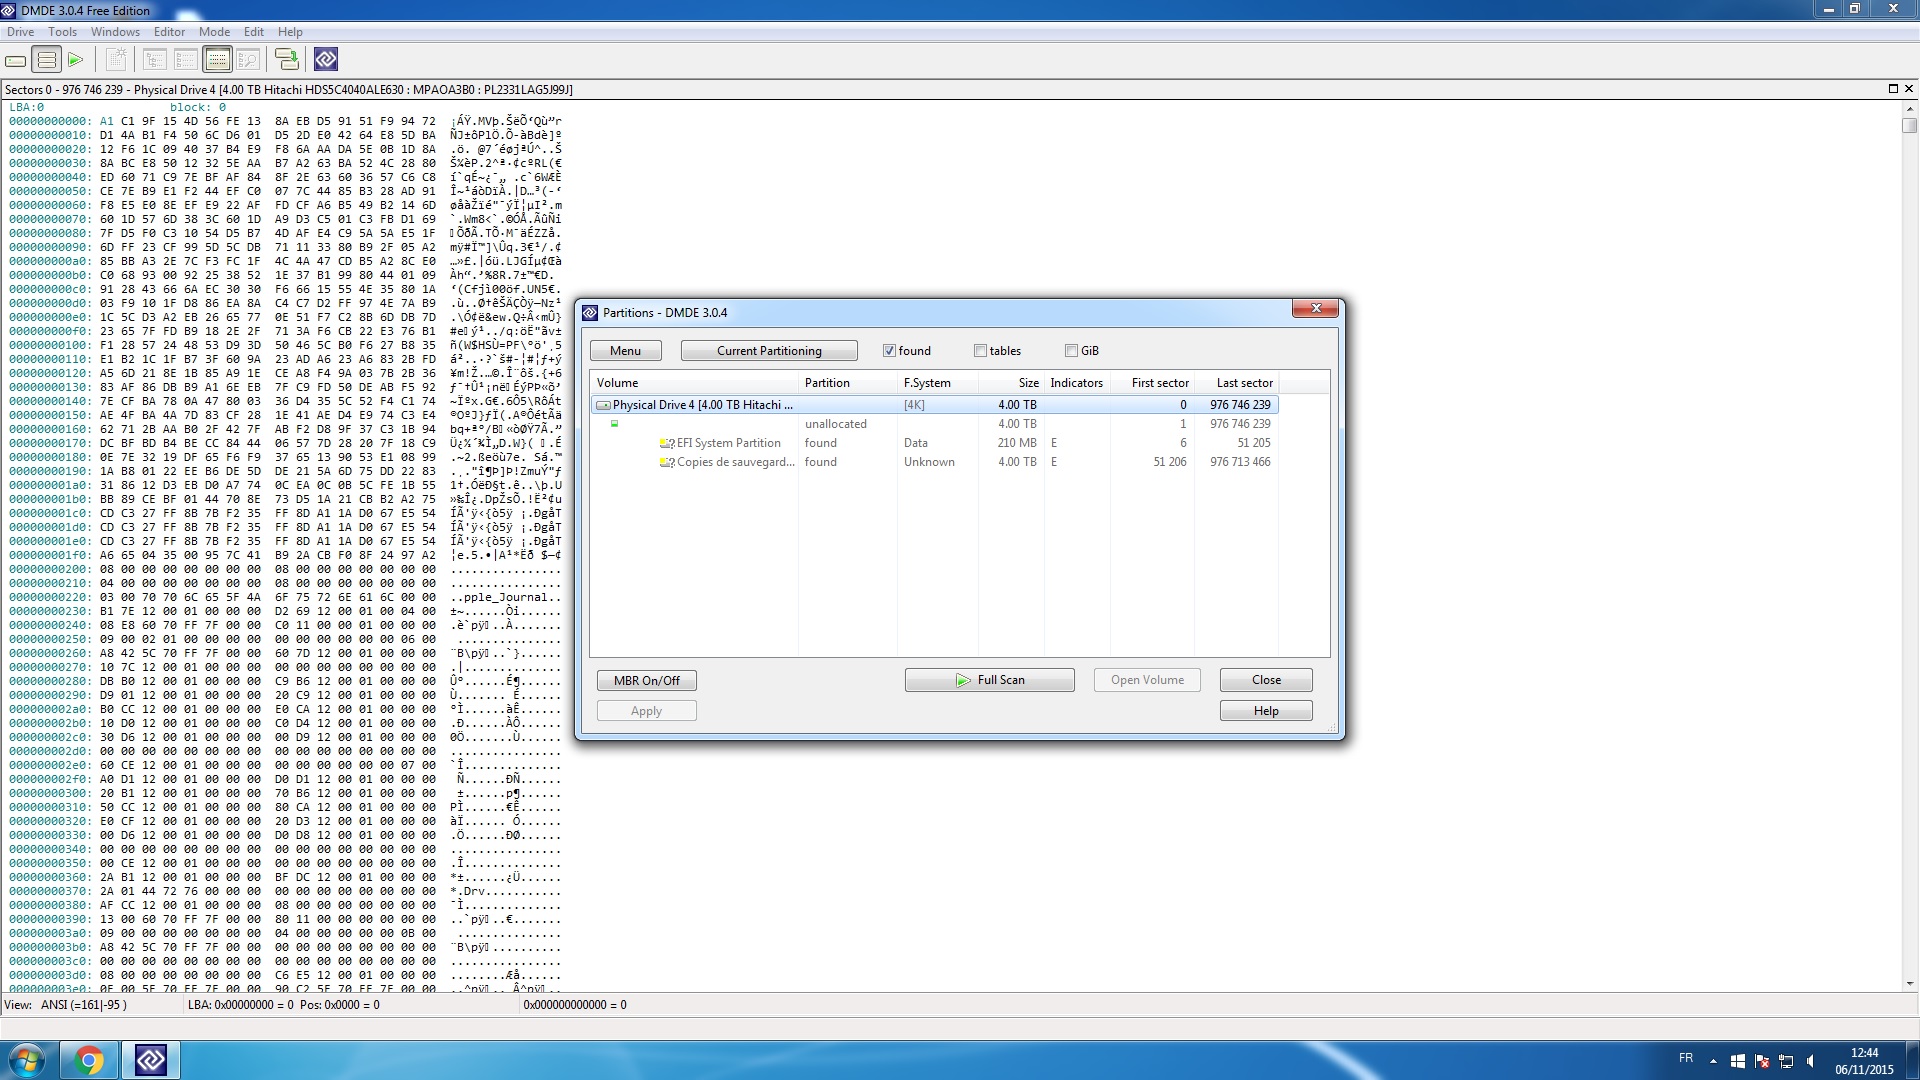The image size is (1920, 1080).
Task: Click the greyed-out dotted grid with sun icon
Action: point(116,60)
